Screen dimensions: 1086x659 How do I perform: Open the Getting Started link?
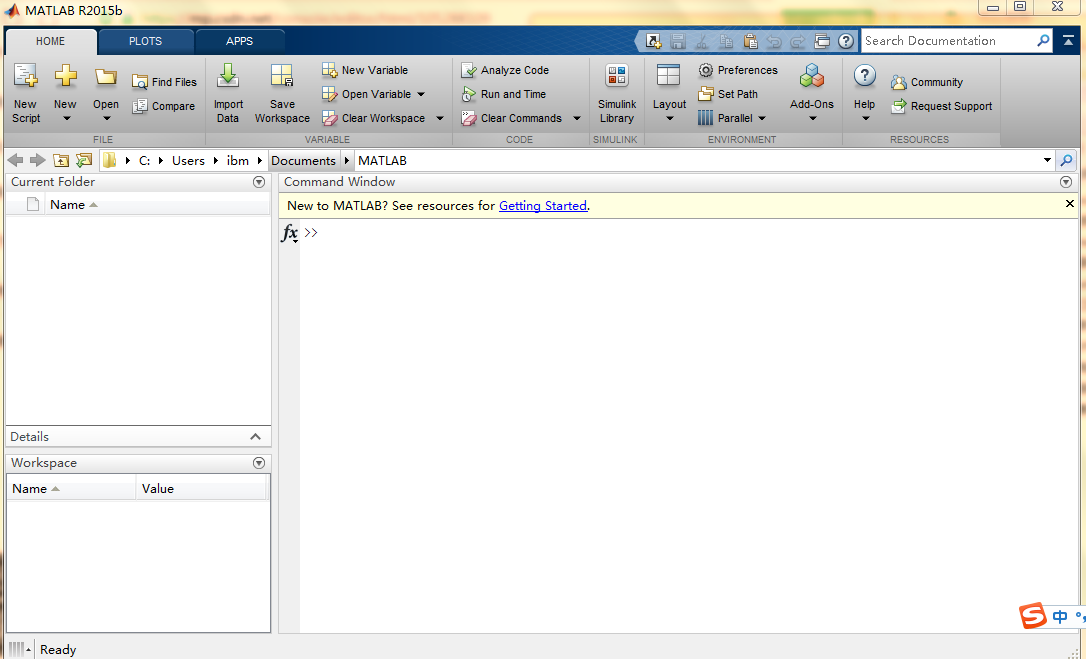coord(543,205)
